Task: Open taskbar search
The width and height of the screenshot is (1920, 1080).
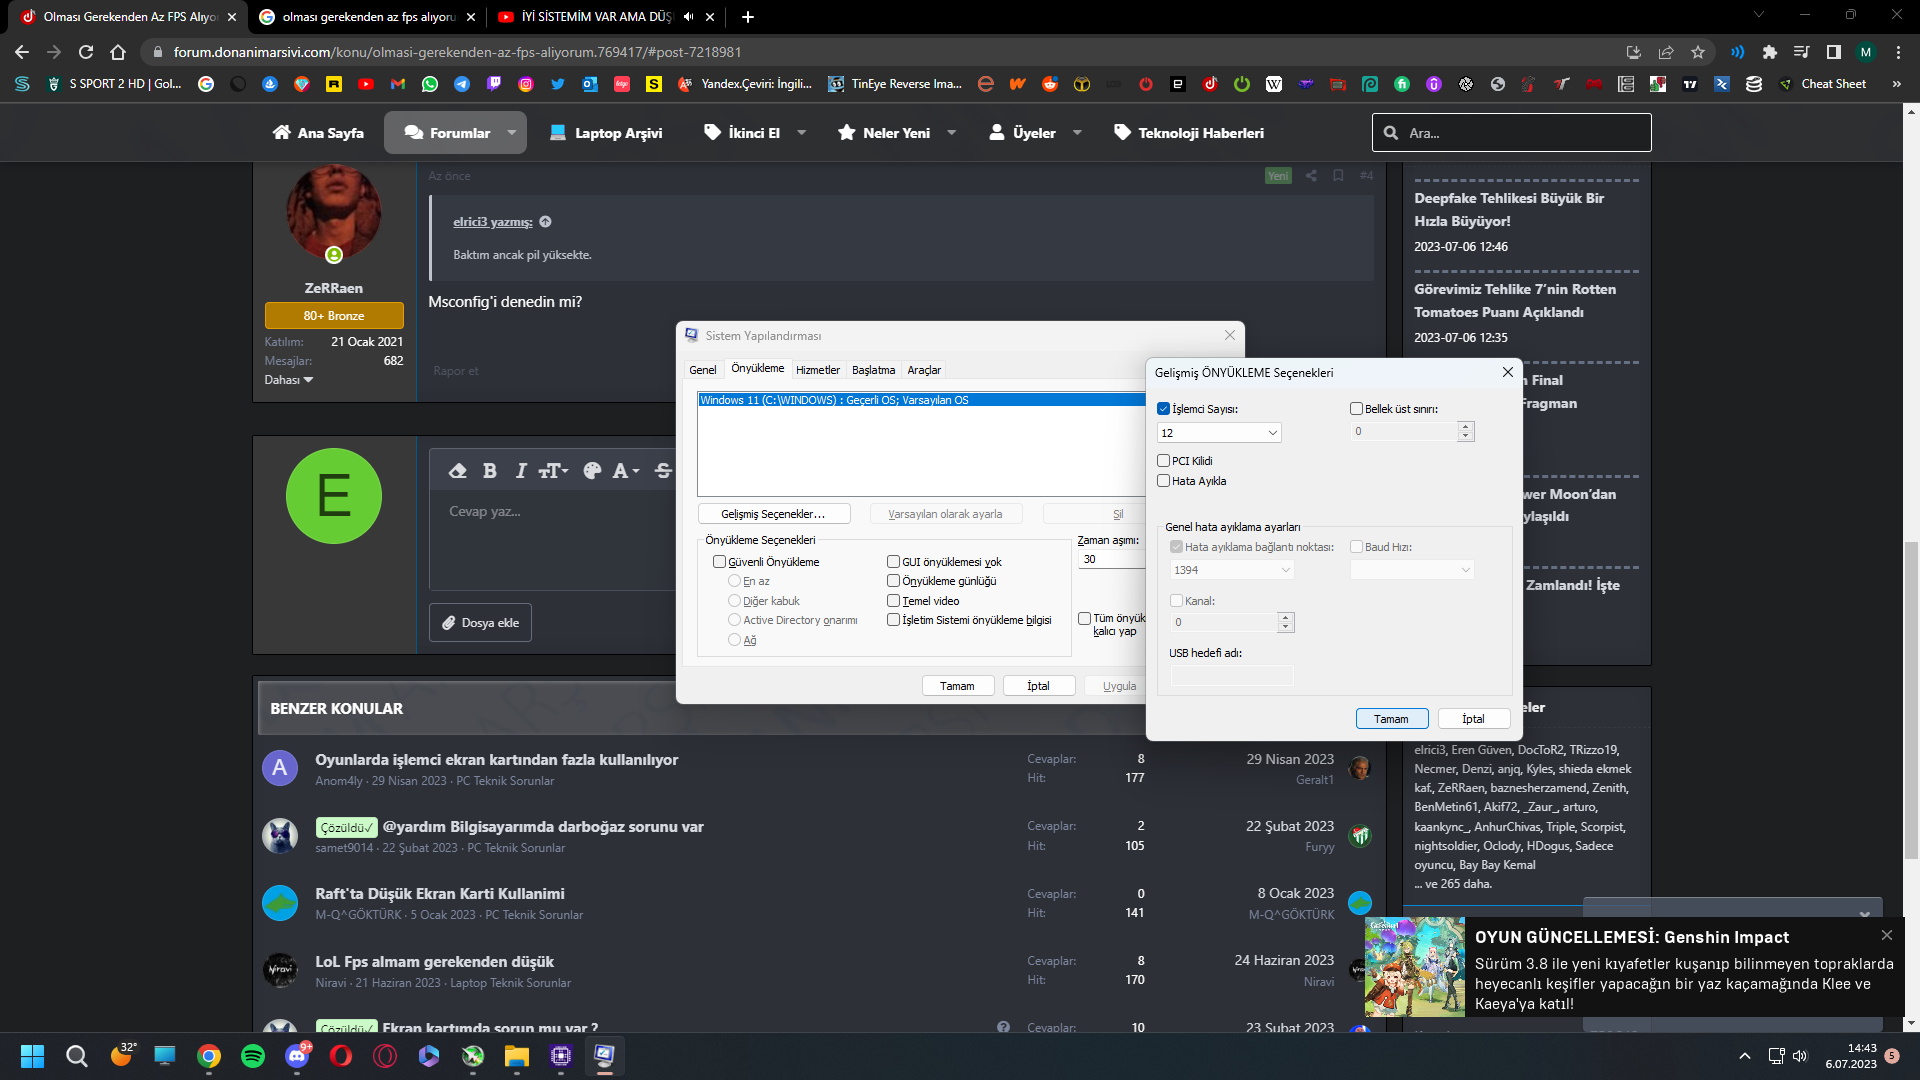Action: (x=77, y=1056)
